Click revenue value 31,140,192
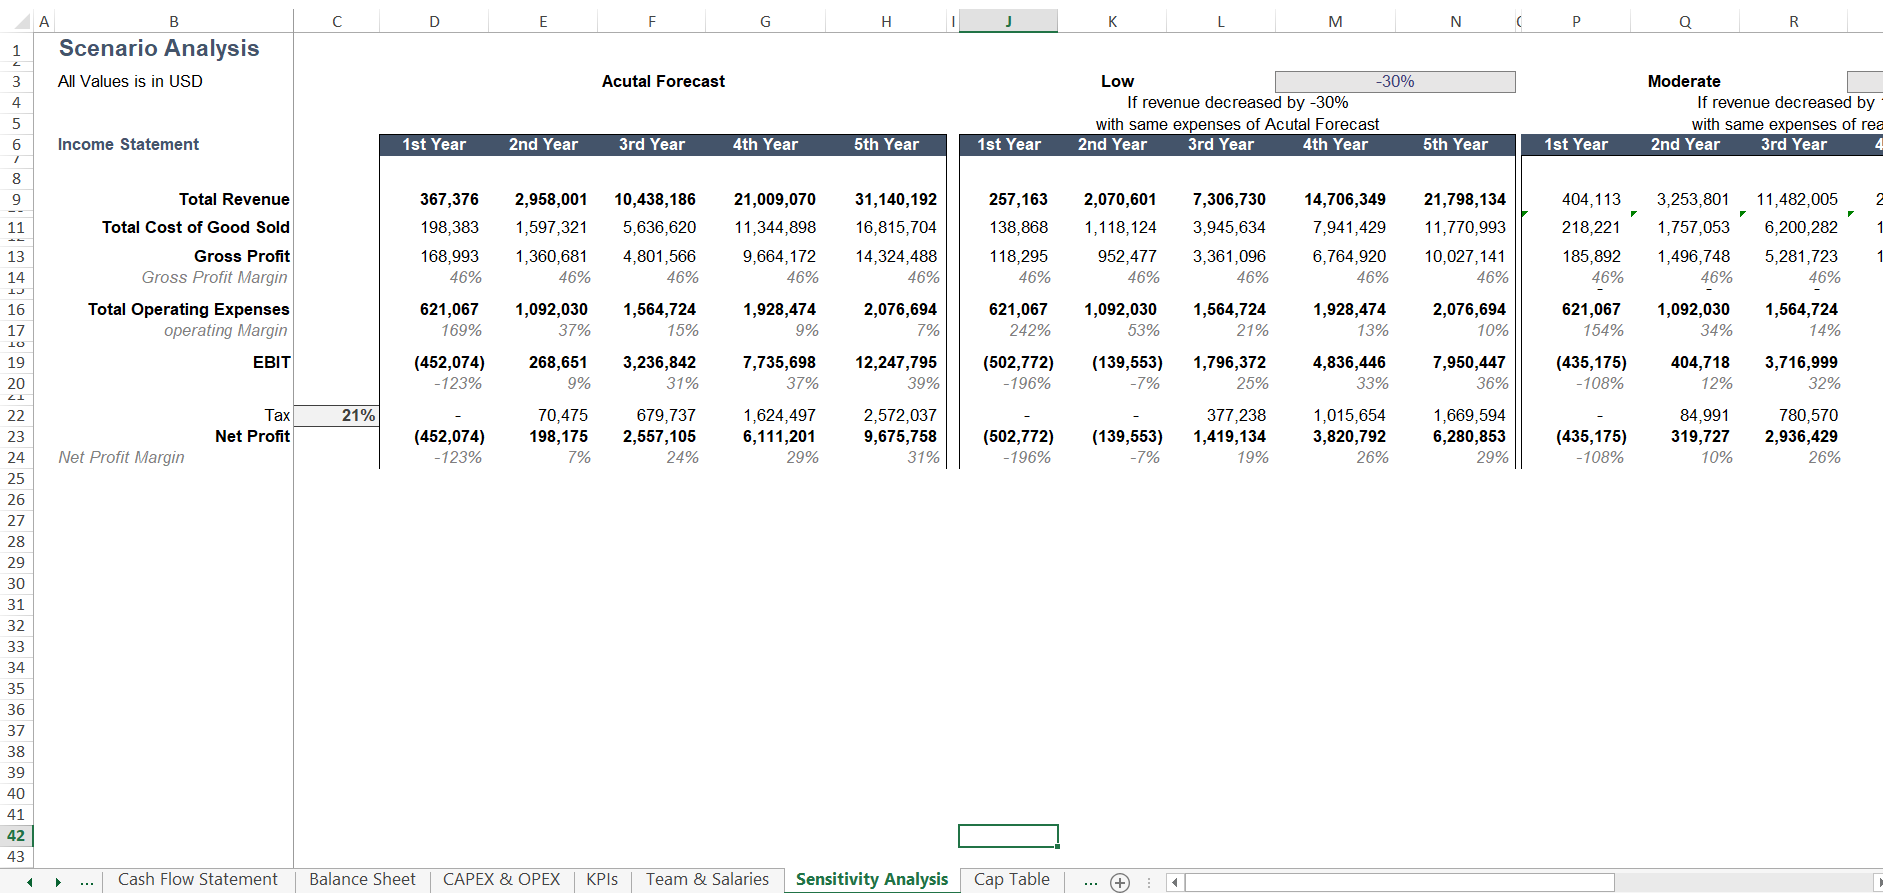Viewport: 1883px width, 893px height. click(x=895, y=199)
